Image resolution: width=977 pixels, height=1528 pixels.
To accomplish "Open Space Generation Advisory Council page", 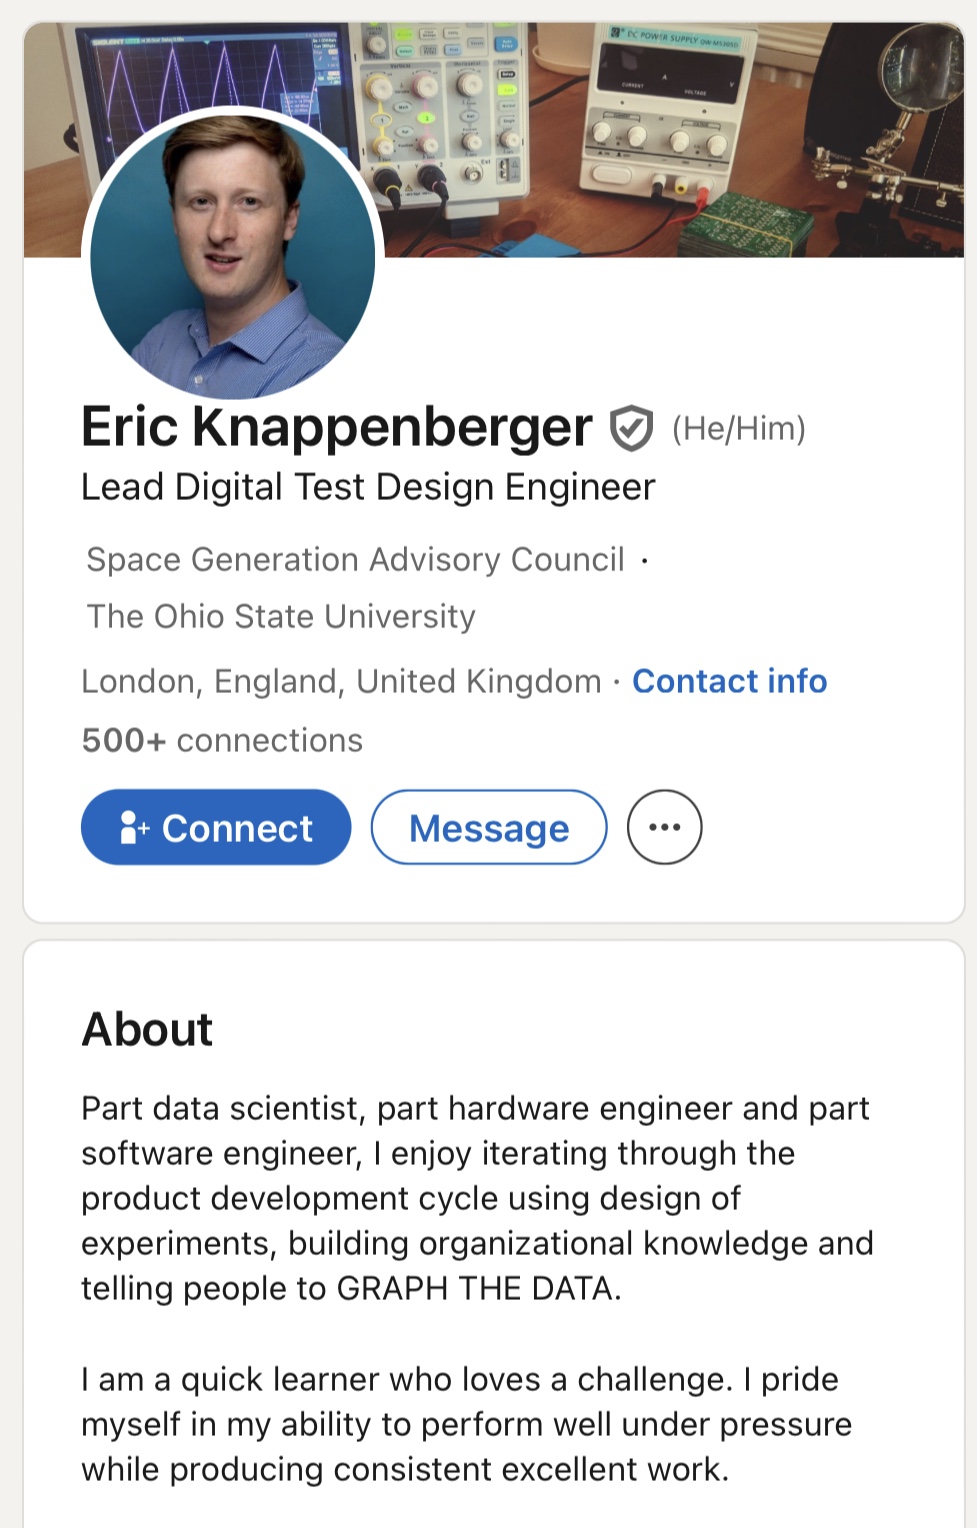I will coord(355,559).
